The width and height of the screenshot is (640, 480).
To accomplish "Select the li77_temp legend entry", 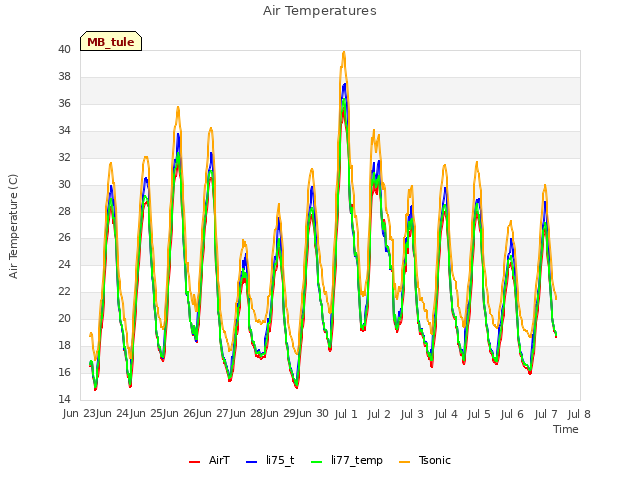I will (347, 460).
